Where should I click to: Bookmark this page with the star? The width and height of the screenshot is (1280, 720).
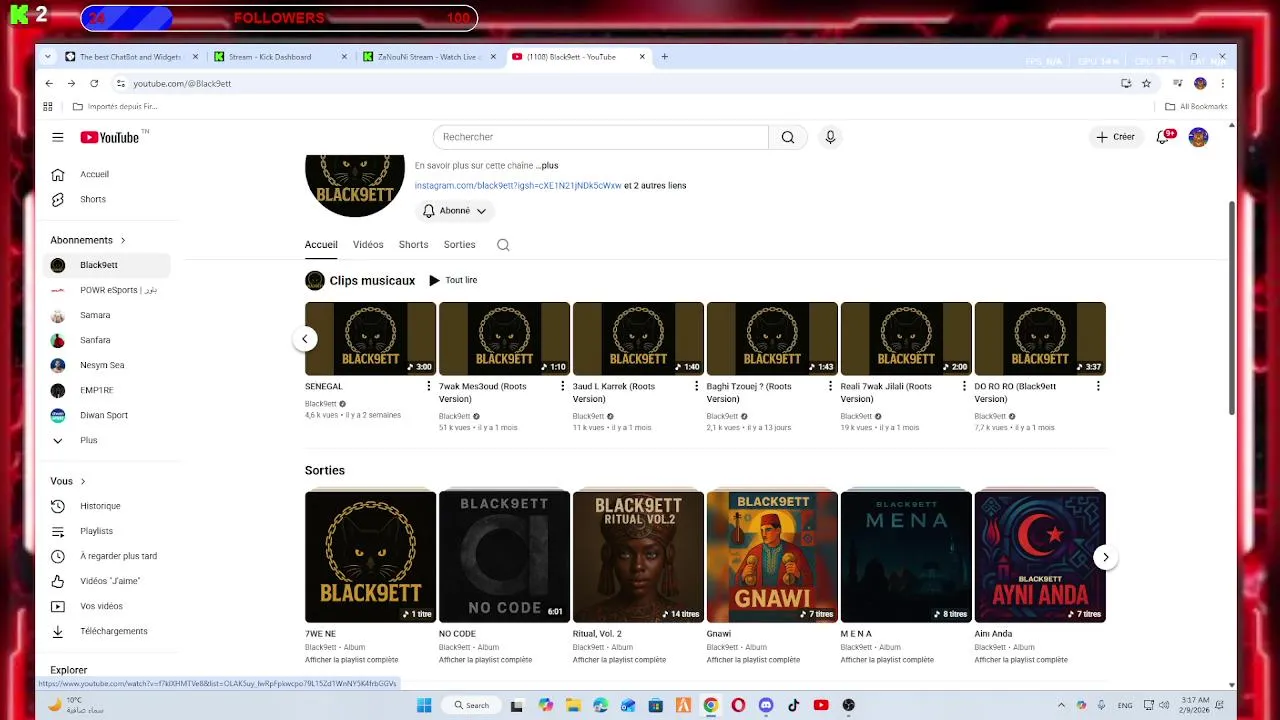(x=1146, y=83)
